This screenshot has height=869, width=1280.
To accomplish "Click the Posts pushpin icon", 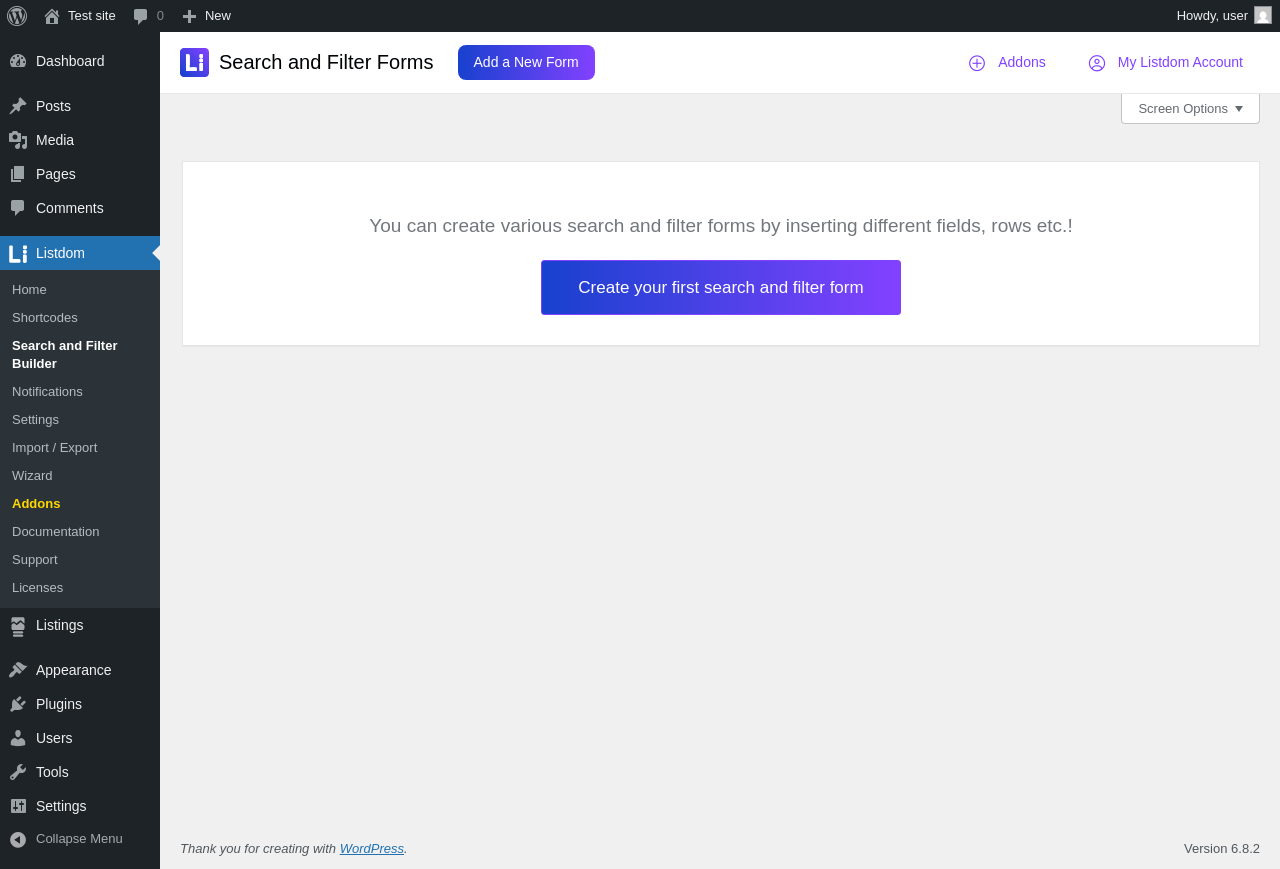I will 18,106.
